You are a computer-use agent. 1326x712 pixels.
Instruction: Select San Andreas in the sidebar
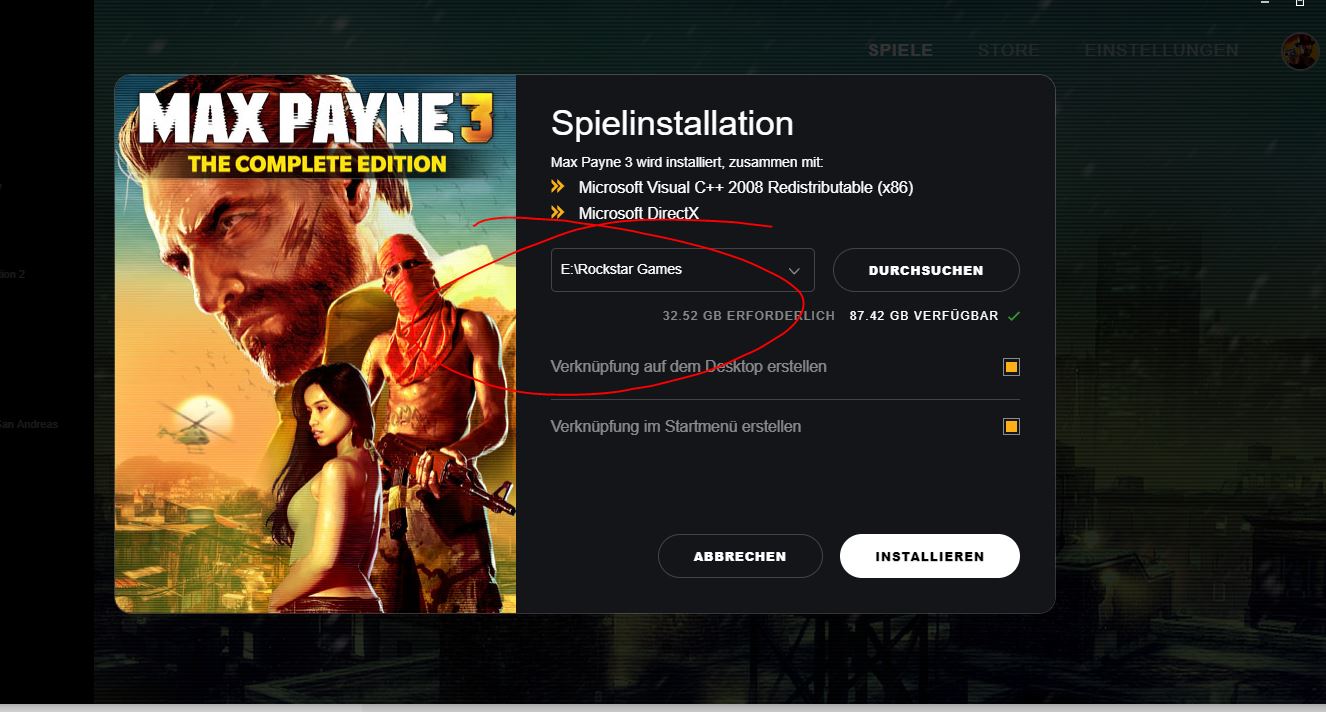coord(28,424)
